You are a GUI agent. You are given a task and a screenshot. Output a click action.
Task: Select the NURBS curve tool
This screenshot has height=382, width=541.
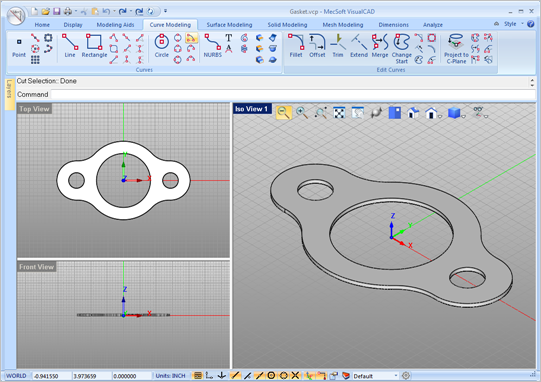click(x=213, y=46)
